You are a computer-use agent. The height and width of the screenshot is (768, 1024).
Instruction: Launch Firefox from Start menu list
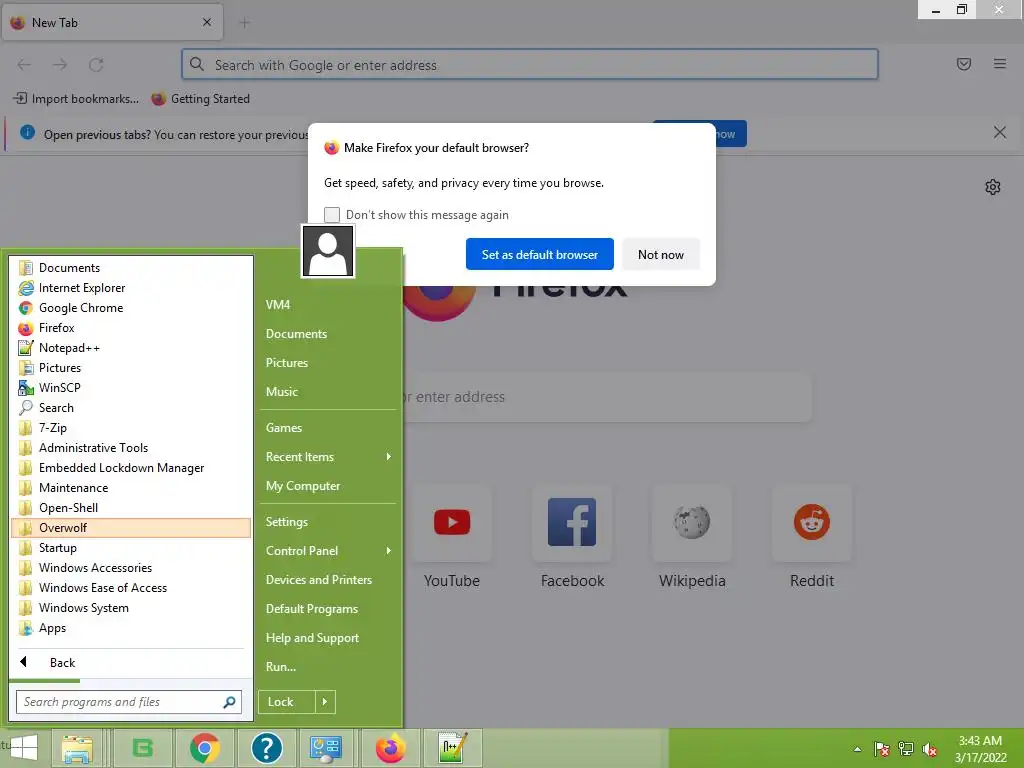pyautogui.click(x=131, y=328)
